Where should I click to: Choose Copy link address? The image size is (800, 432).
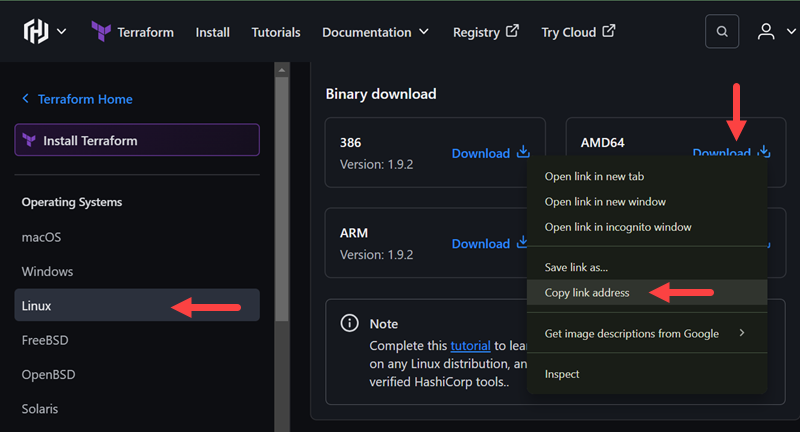[647, 292]
